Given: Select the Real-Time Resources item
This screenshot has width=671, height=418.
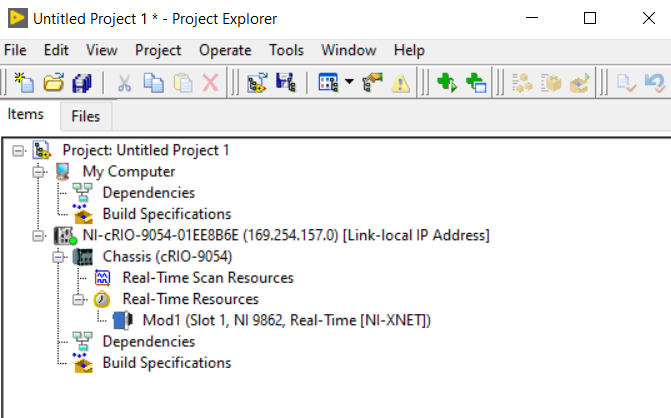Looking at the screenshot, I should click(x=190, y=299).
